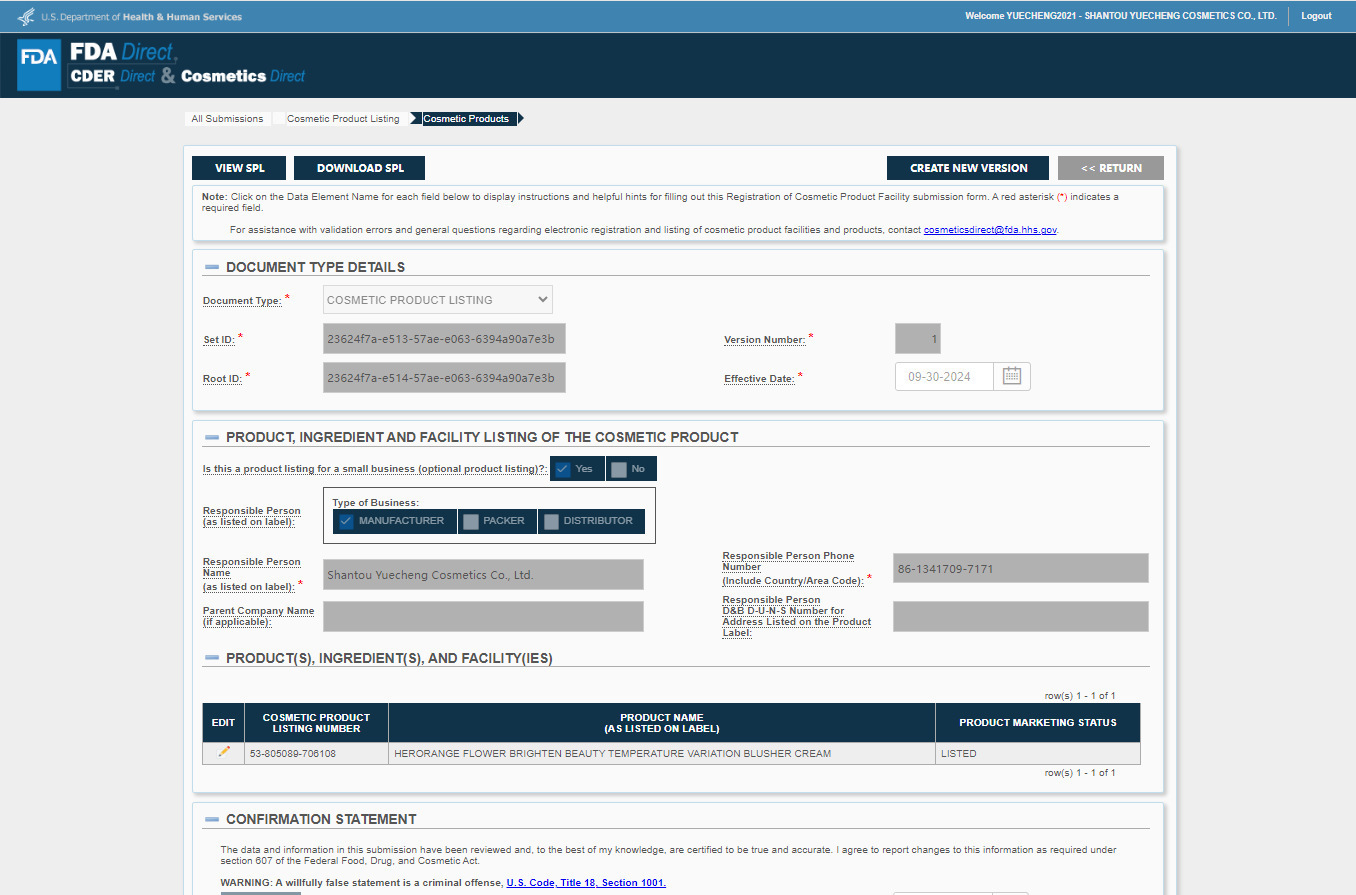This screenshot has width=1356, height=895.
Task: Click the D-U-N-S Number input field
Action: (1021, 616)
